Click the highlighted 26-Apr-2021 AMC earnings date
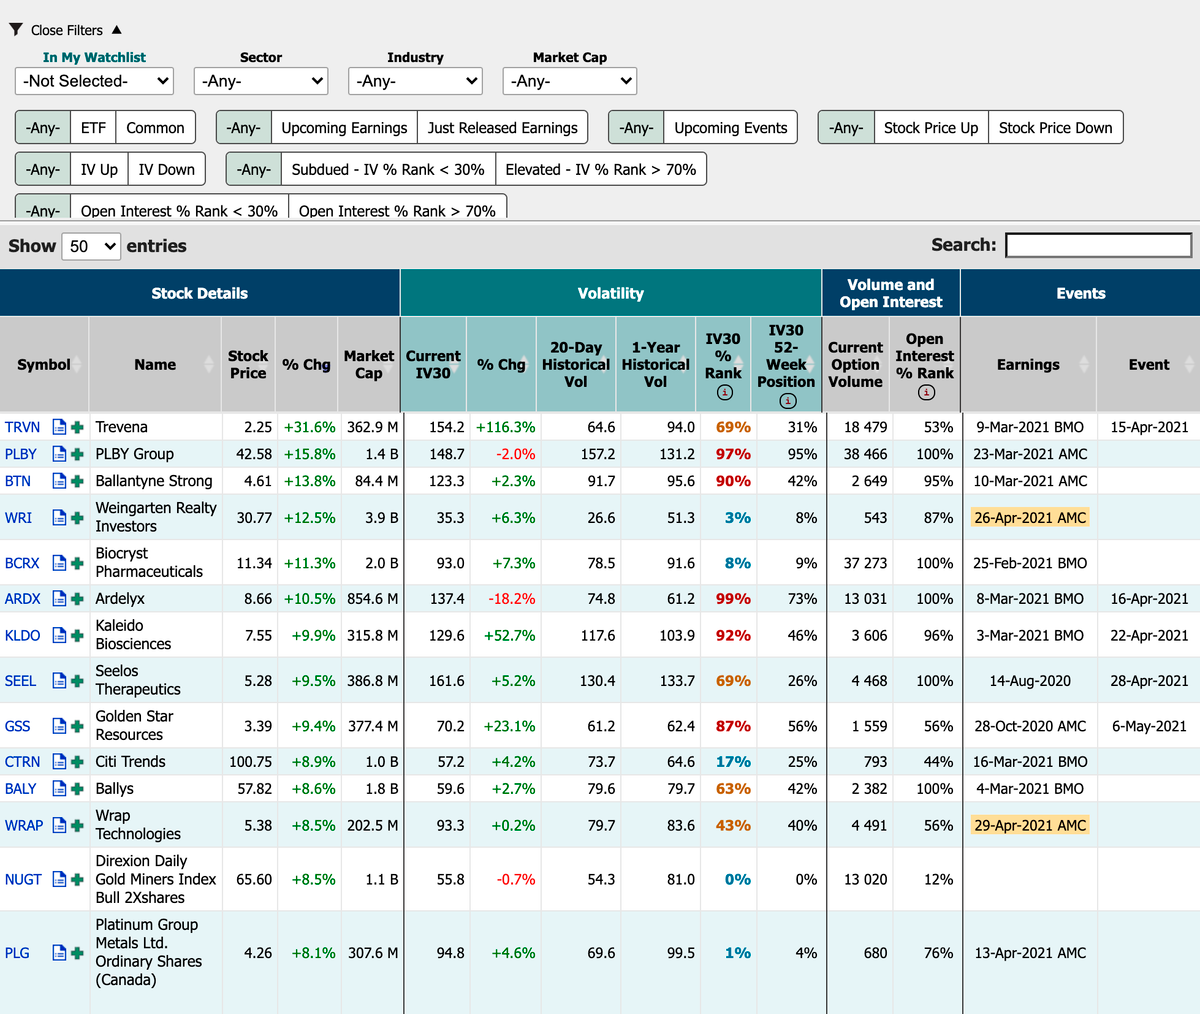The image size is (1200, 1014). (x=1030, y=518)
